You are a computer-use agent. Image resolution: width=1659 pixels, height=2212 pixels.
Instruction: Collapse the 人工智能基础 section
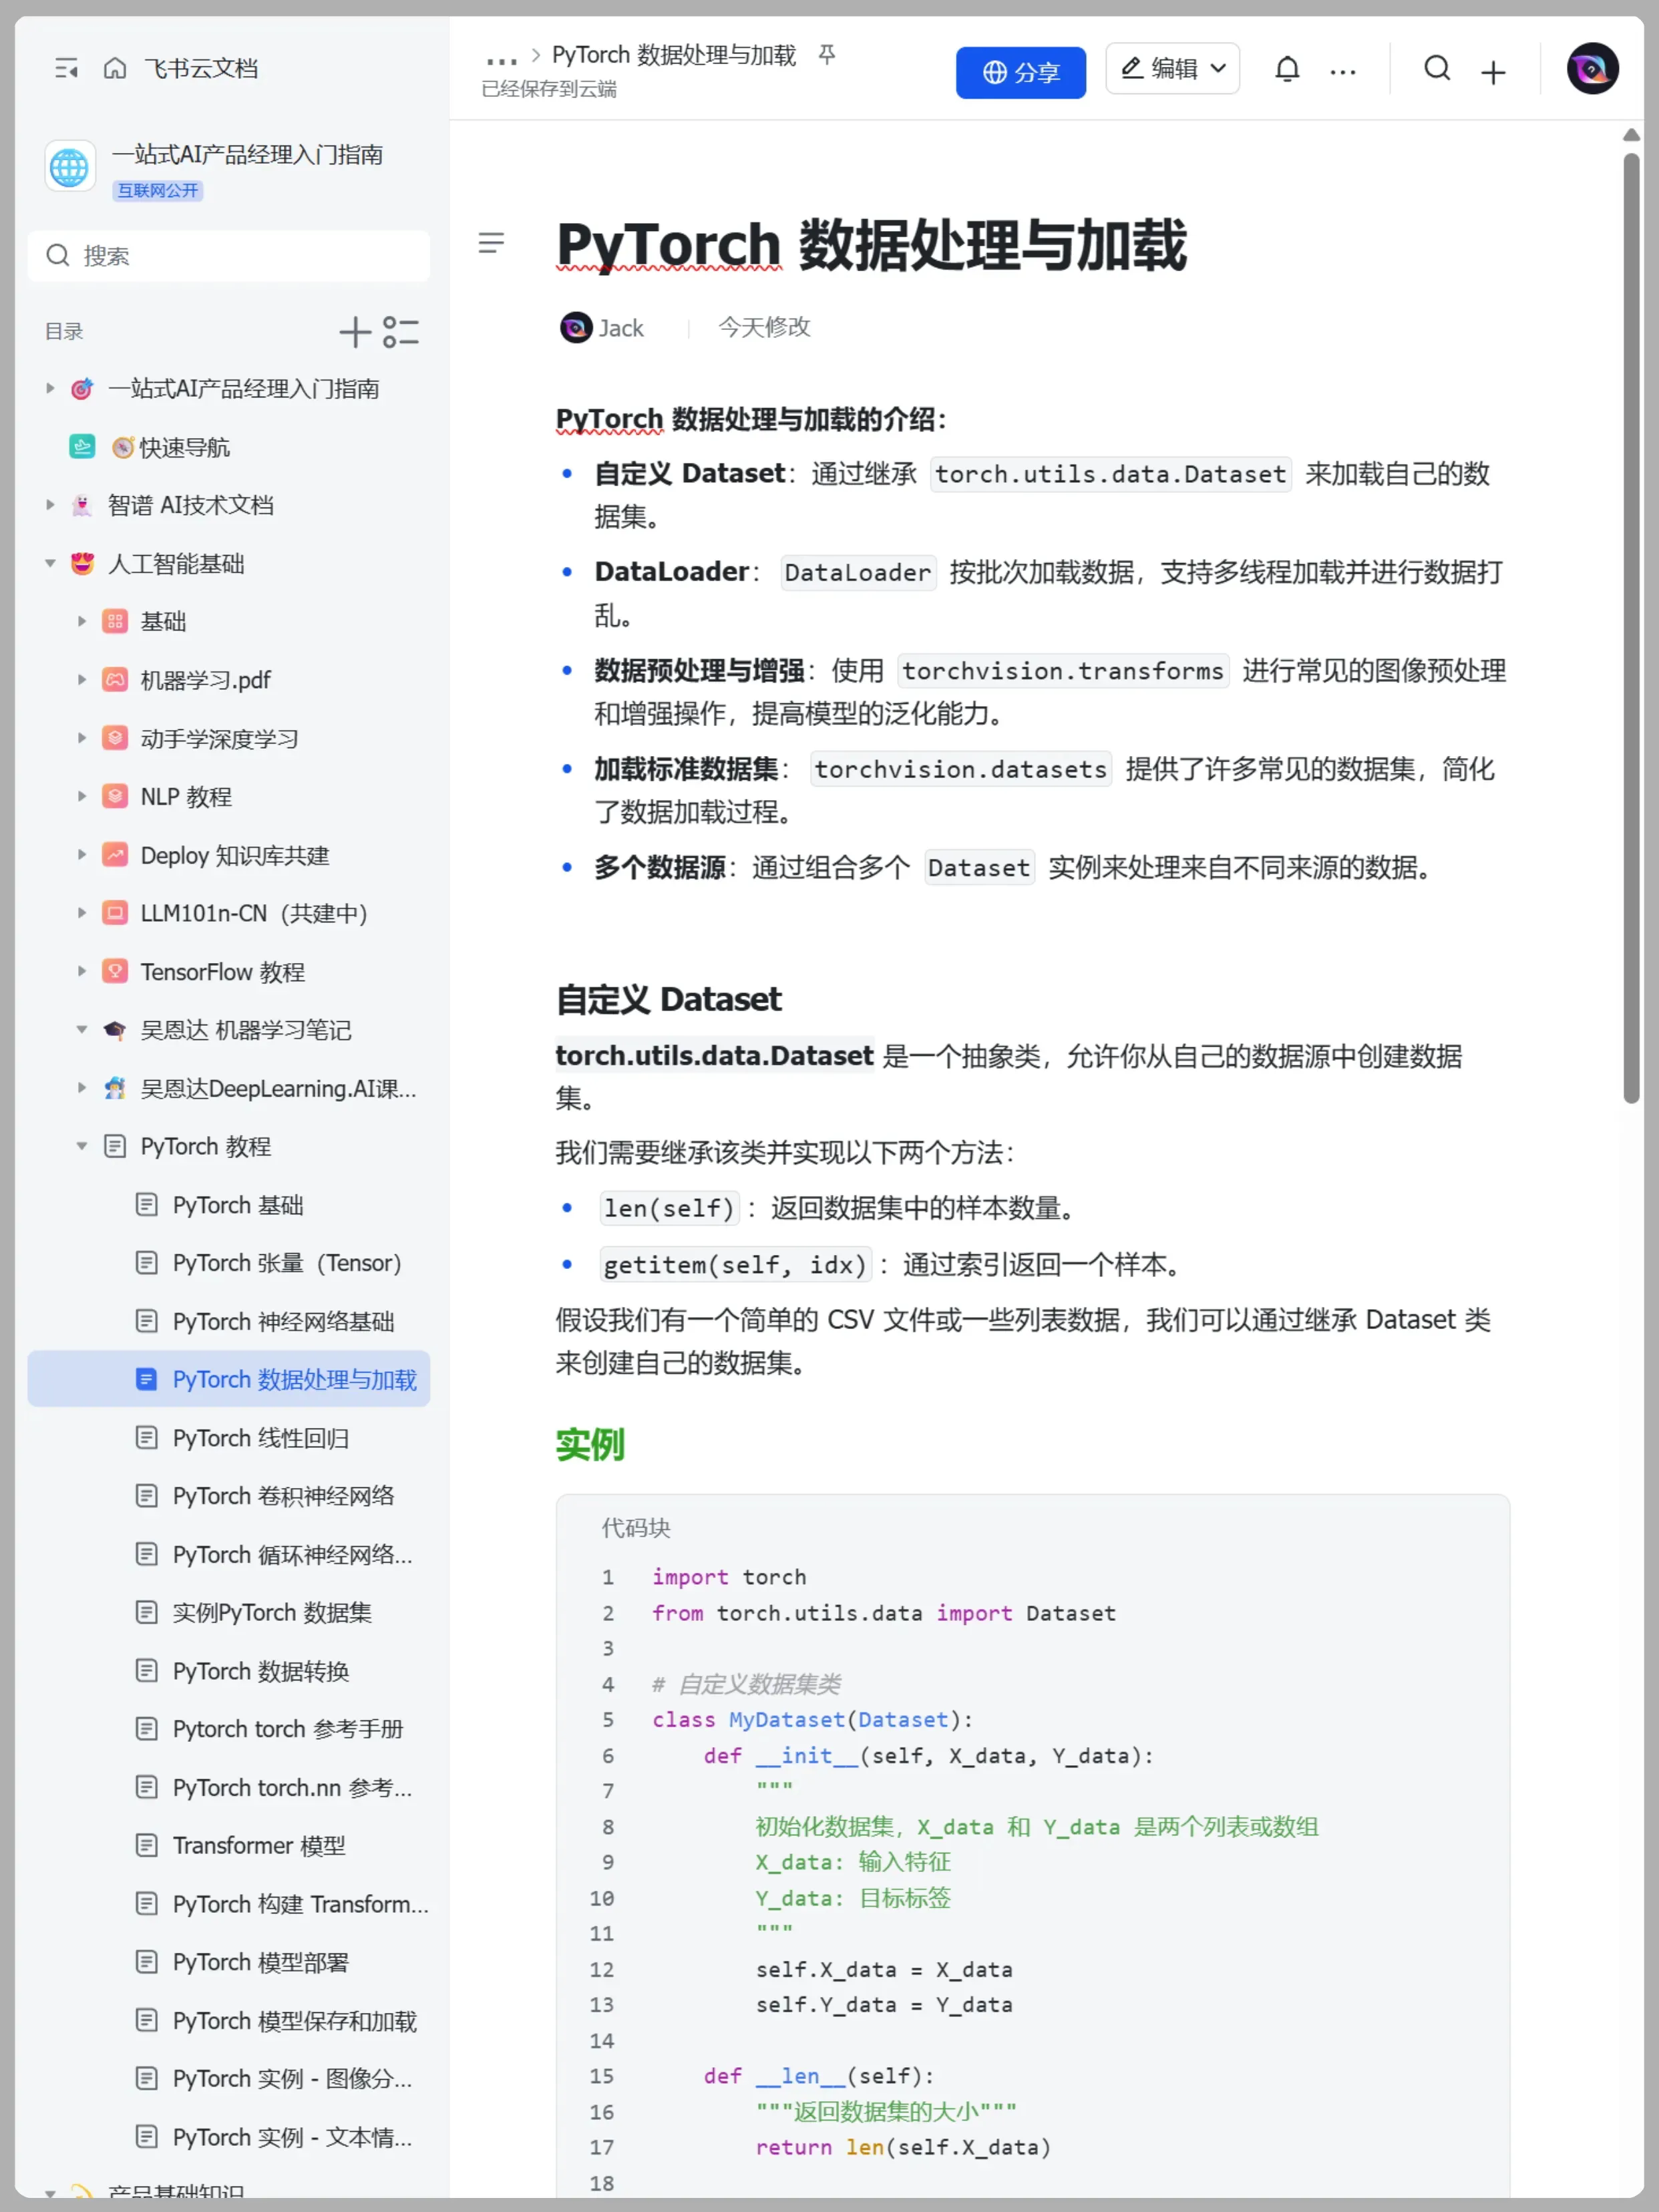(x=50, y=563)
